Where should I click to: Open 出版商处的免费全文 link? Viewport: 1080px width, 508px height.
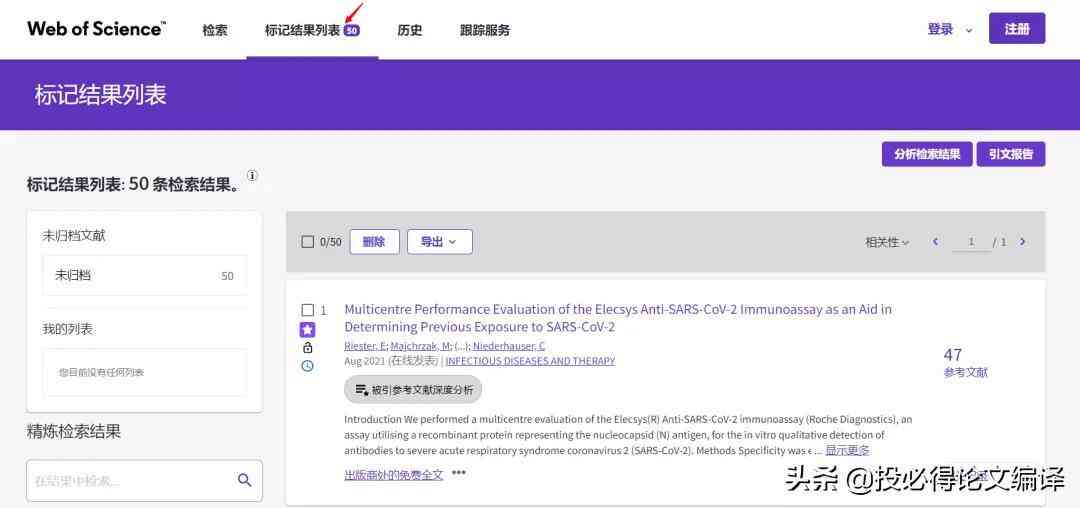pyautogui.click(x=394, y=474)
